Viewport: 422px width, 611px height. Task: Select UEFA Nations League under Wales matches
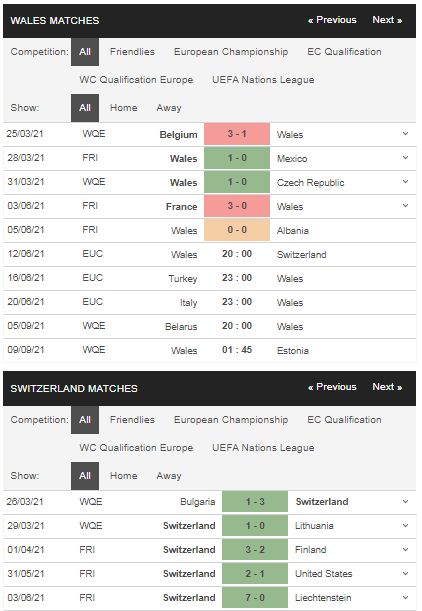263,80
